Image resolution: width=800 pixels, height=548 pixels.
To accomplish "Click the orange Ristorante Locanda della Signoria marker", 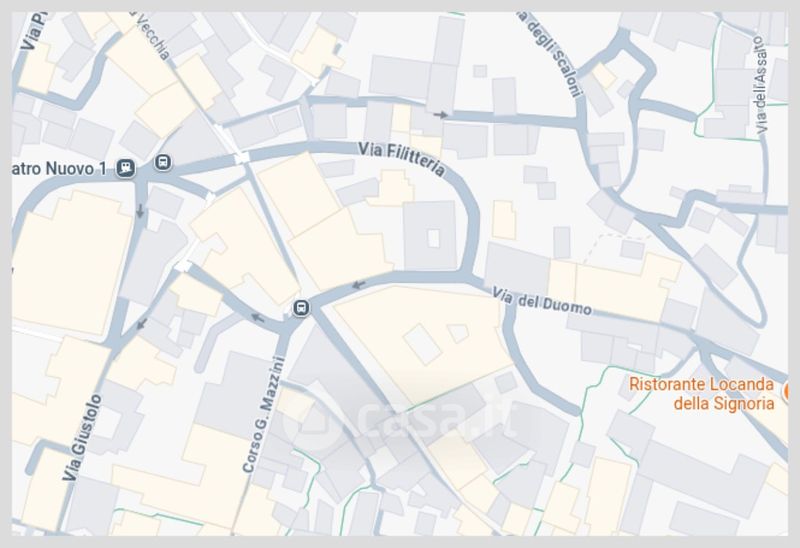I will [786, 391].
